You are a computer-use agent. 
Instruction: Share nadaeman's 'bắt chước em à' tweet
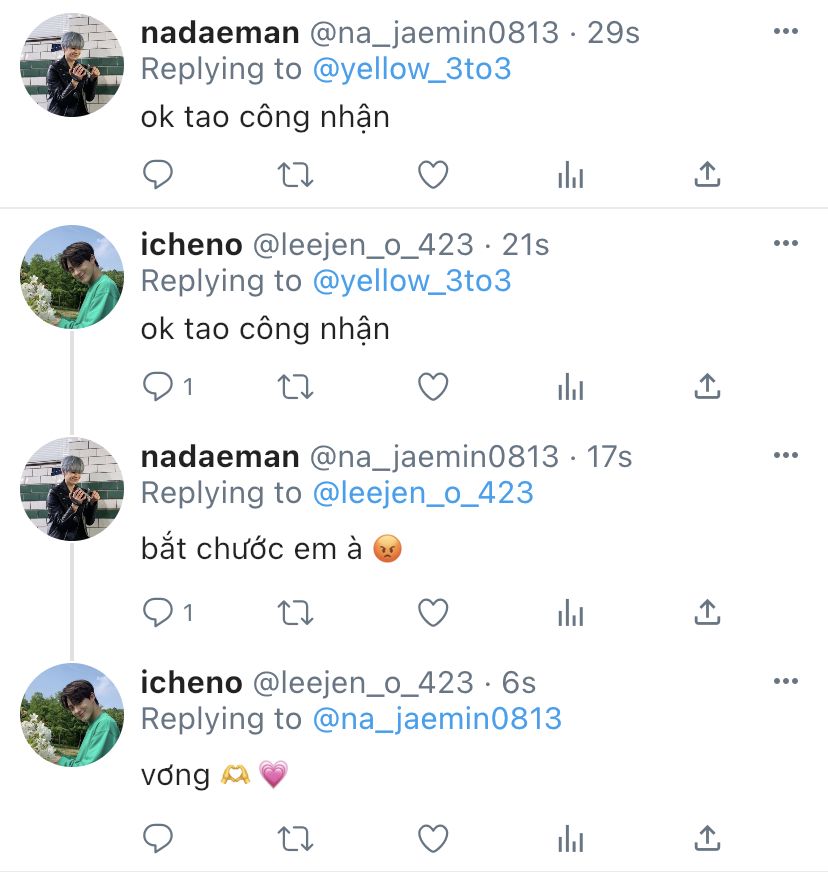(x=707, y=611)
